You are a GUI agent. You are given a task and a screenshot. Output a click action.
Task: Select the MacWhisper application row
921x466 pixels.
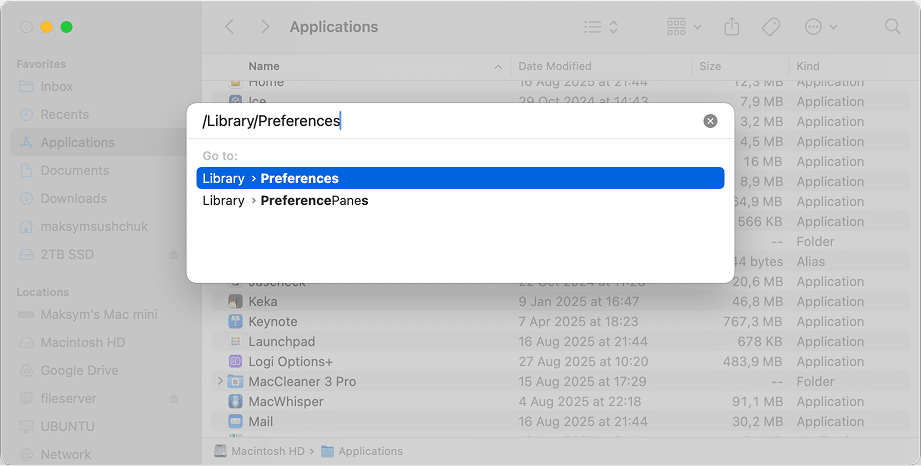(560, 401)
